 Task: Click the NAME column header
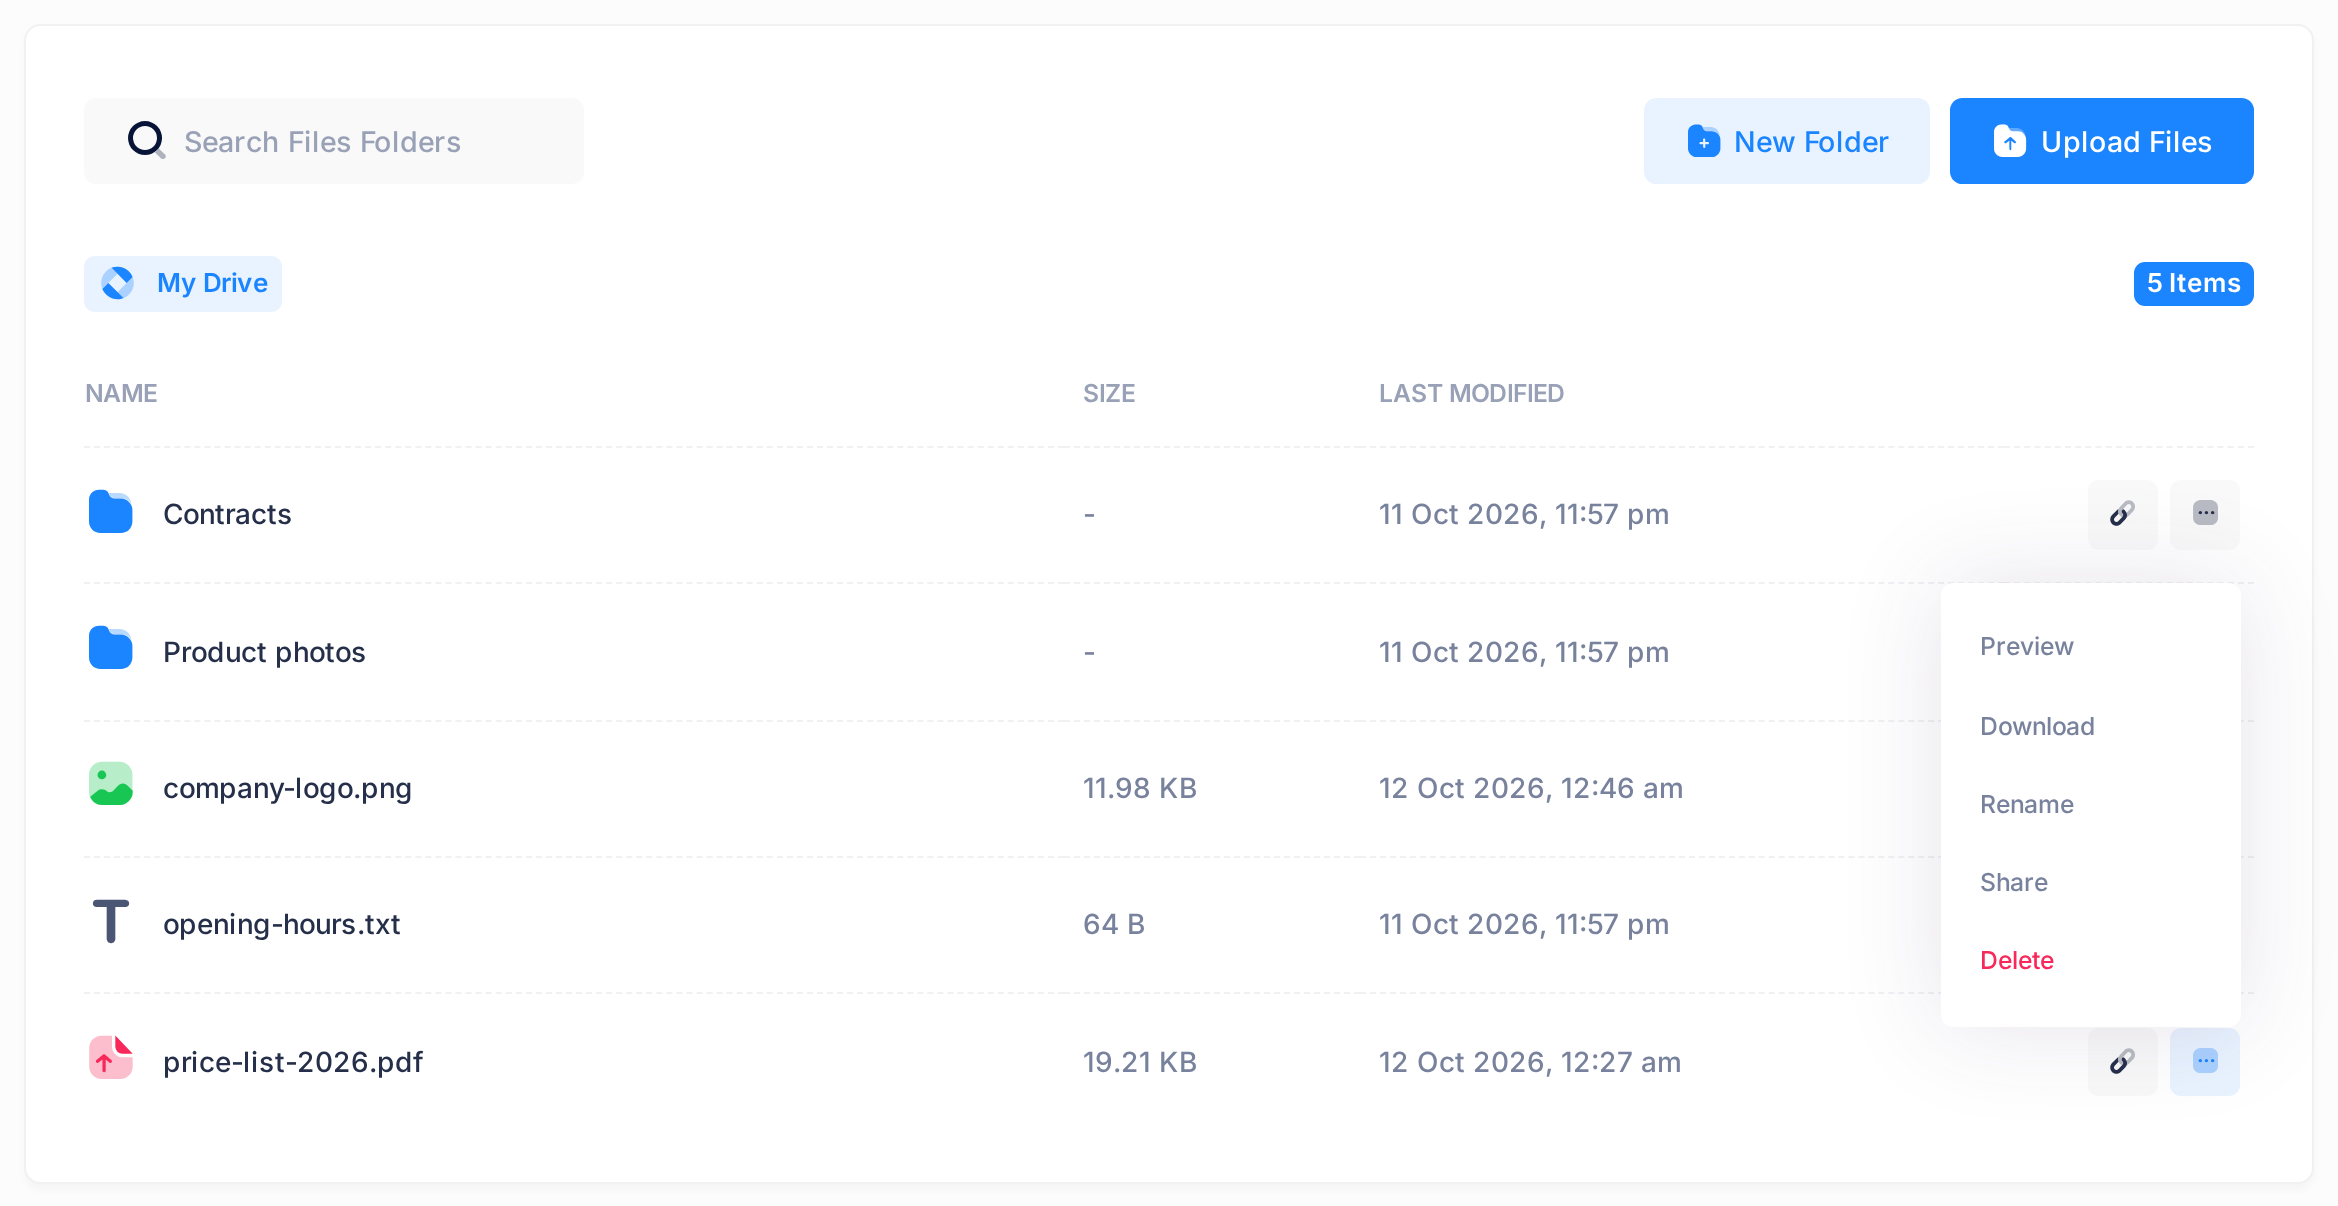[x=121, y=394]
